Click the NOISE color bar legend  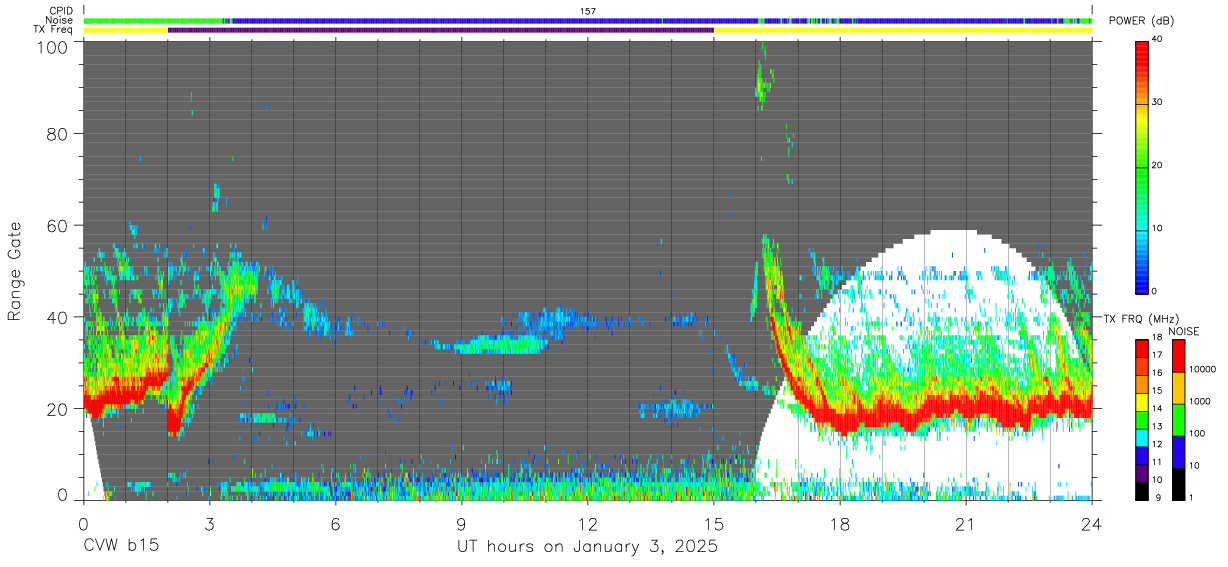1178,419
